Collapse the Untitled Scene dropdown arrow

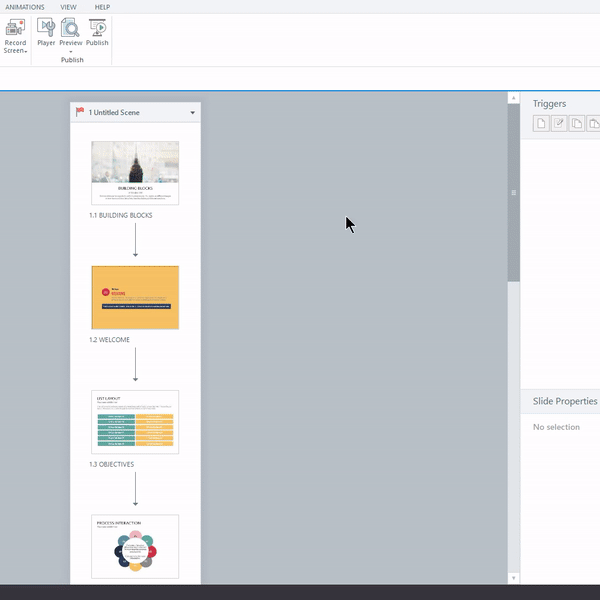coord(192,112)
